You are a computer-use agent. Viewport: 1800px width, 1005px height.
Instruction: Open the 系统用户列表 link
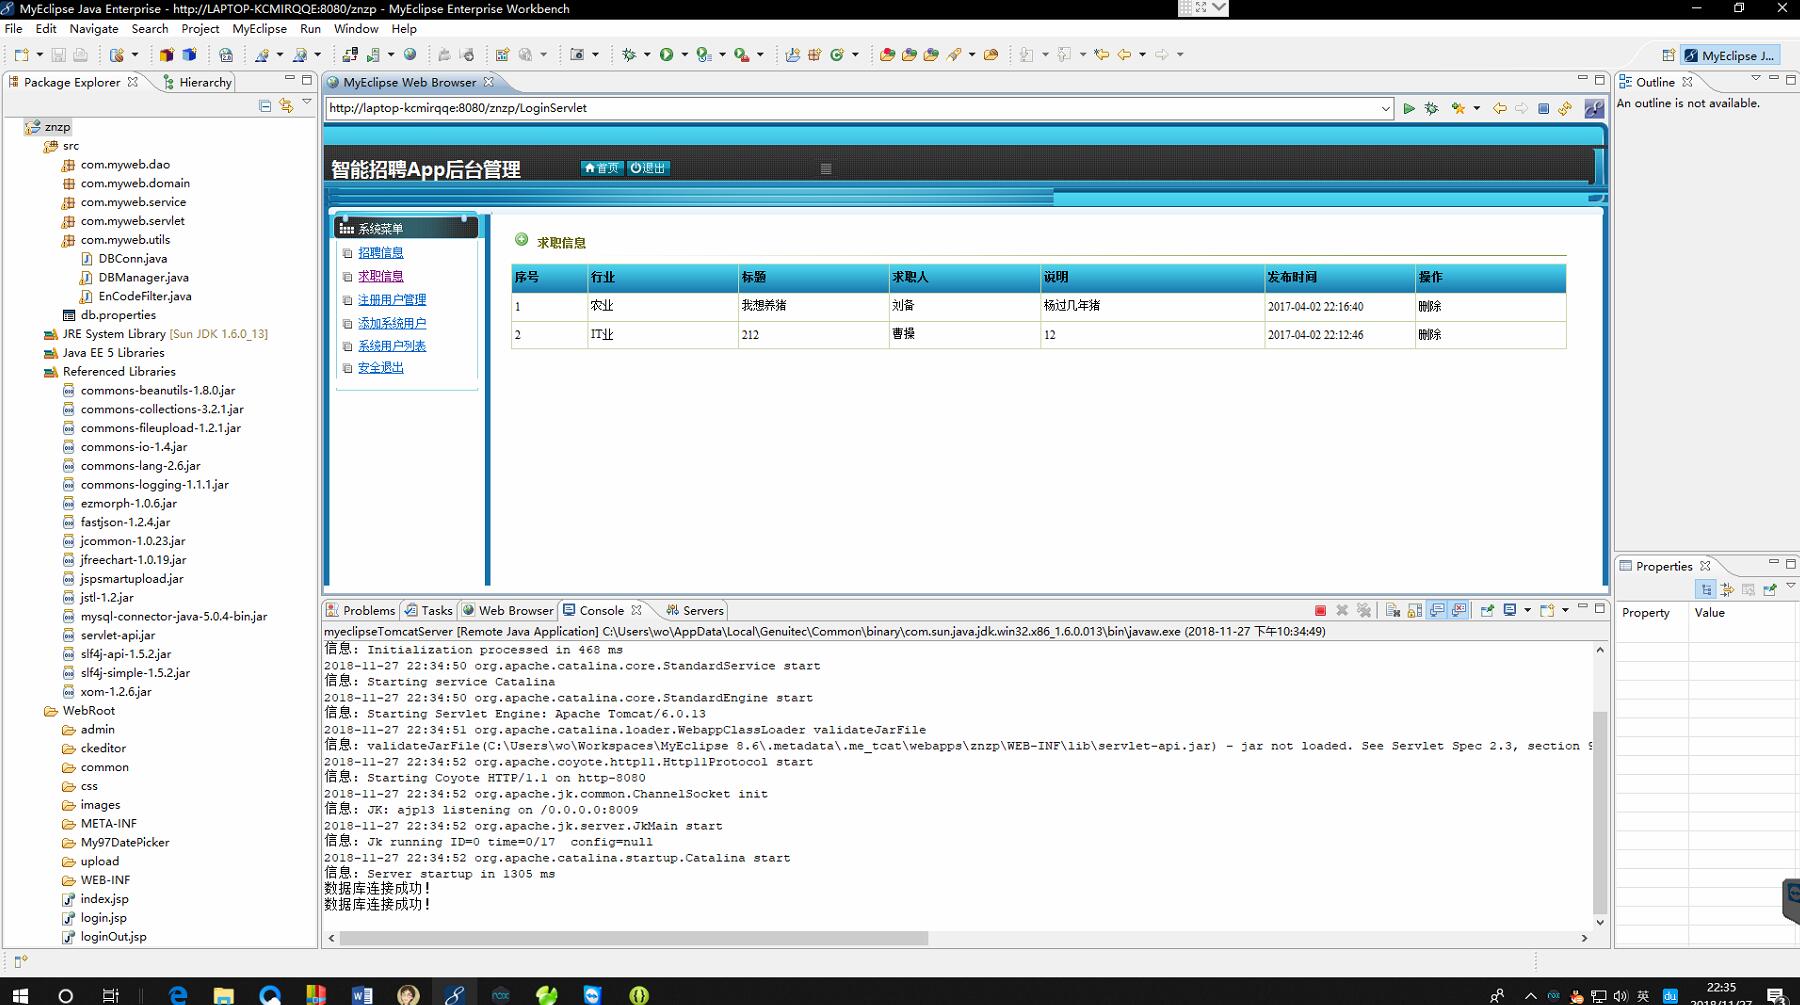click(x=392, y=346)
